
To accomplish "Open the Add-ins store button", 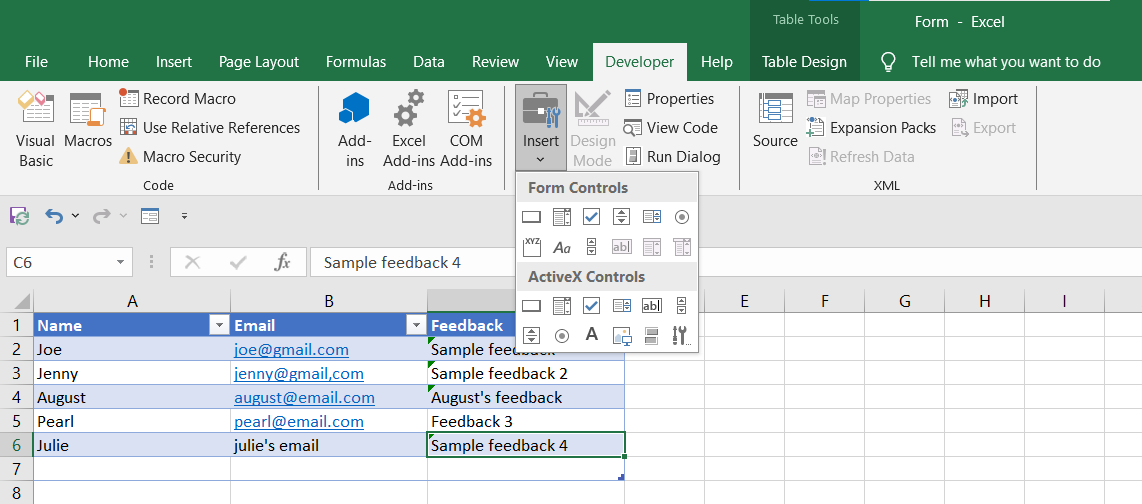I will point(355,130).
